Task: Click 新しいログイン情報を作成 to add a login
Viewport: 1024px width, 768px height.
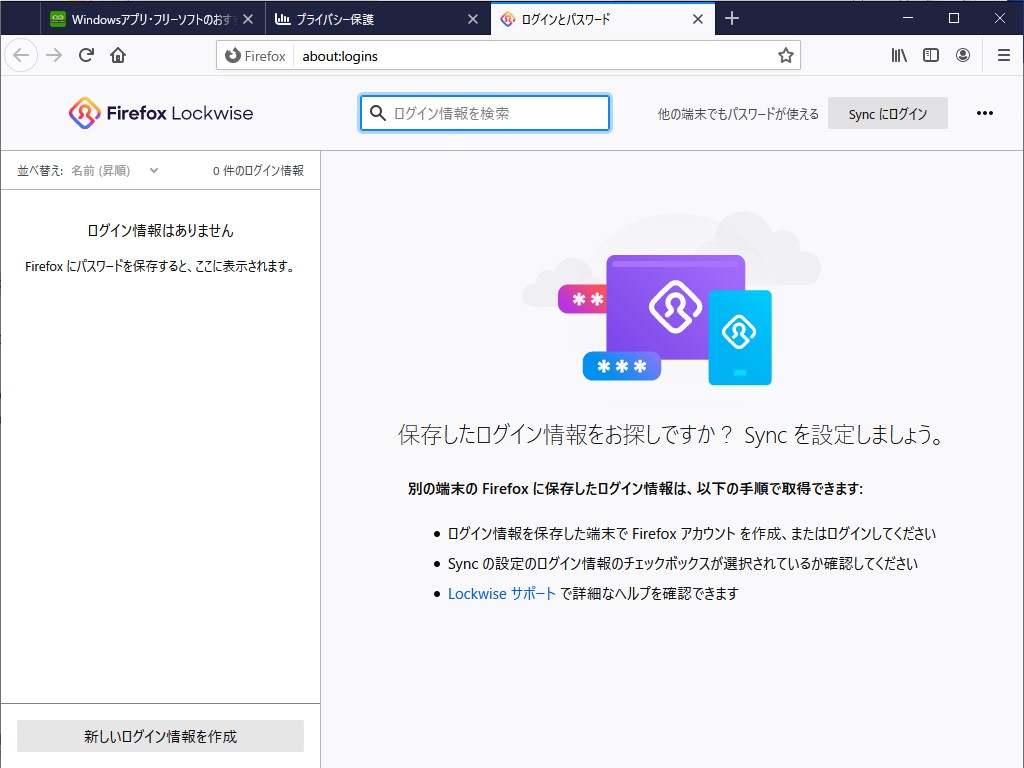Action: click(x=160, y=736)
